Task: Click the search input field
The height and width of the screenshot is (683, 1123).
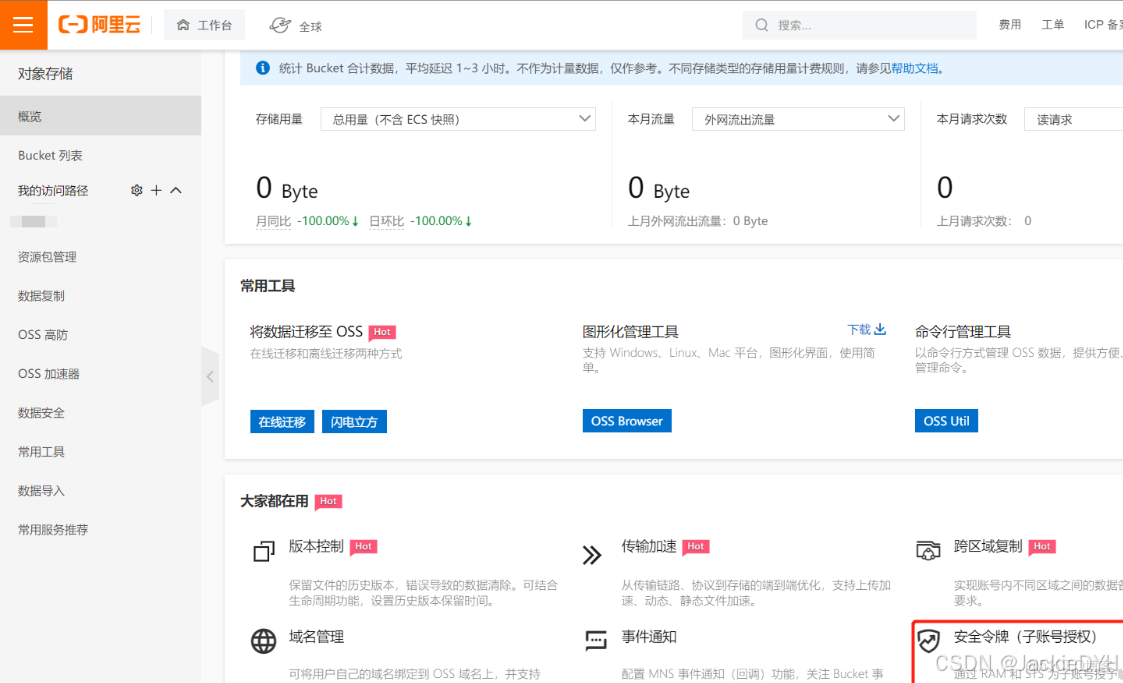Action: (x=860, y=24)
